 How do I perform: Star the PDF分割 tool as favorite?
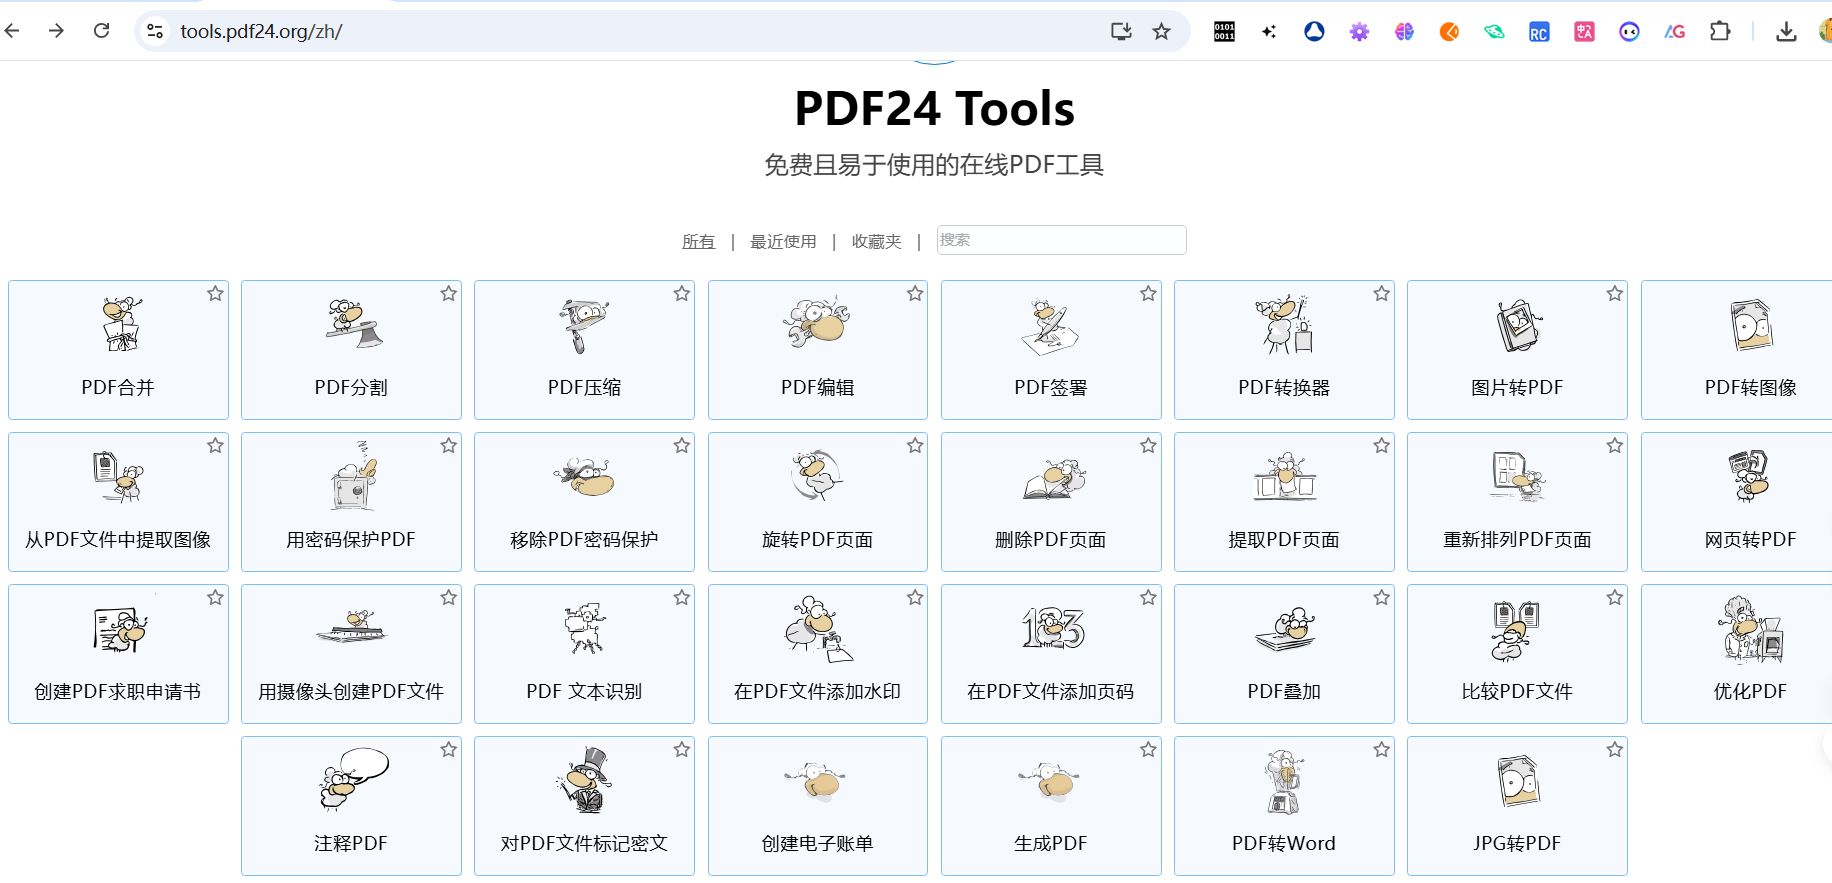coord(448,294)
